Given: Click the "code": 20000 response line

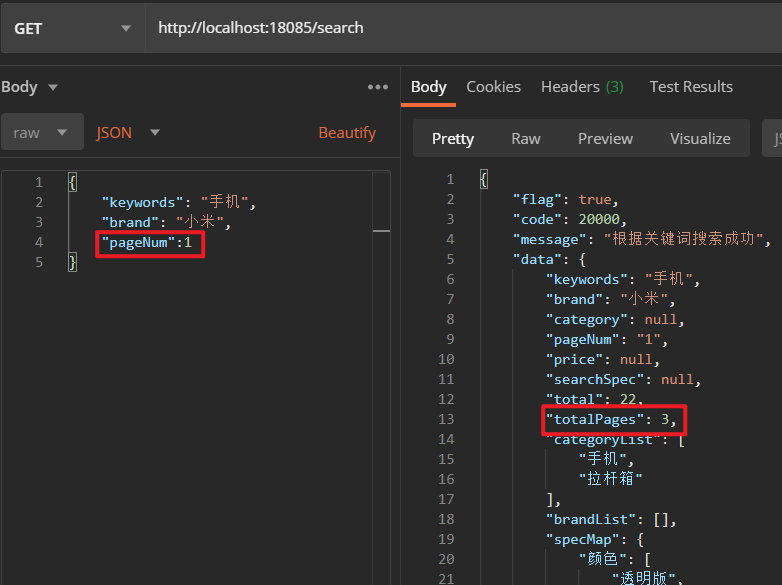Looking at the screenshot, I should click(570, 220).
